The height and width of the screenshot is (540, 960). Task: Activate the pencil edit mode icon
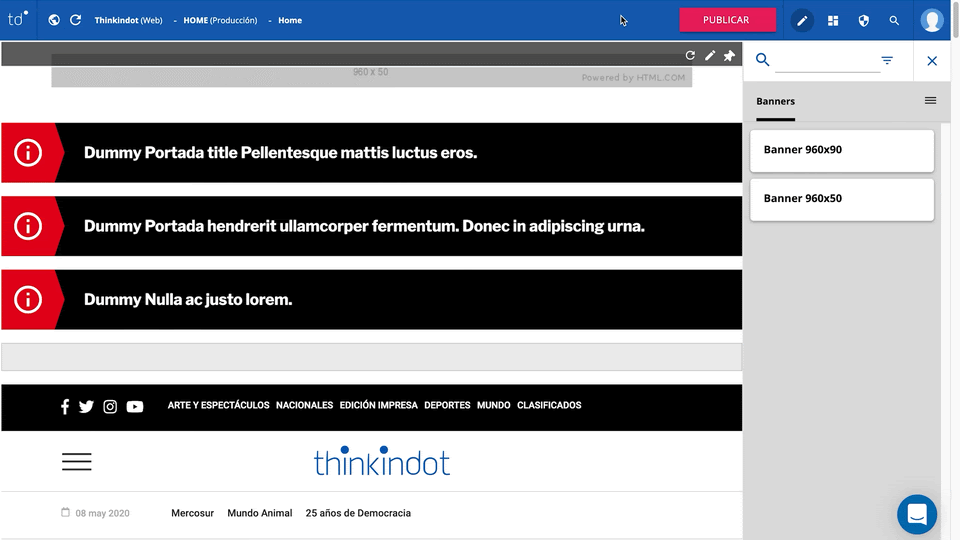[x=802, y=20]
